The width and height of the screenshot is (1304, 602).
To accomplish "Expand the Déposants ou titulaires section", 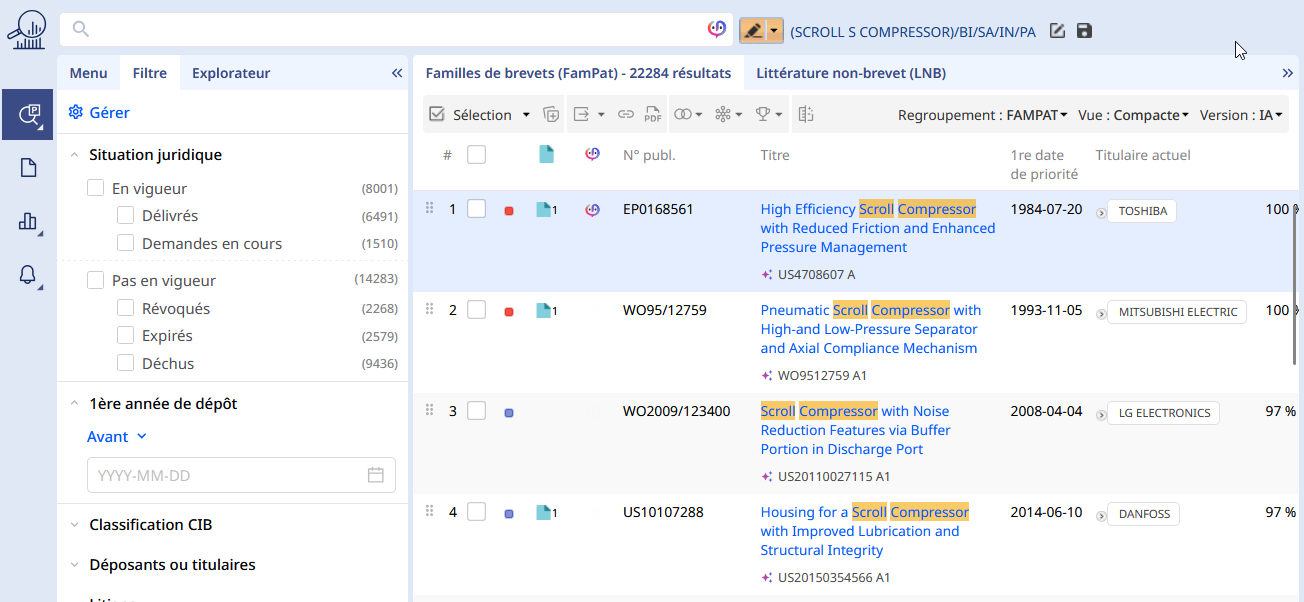I will (75, 565).
